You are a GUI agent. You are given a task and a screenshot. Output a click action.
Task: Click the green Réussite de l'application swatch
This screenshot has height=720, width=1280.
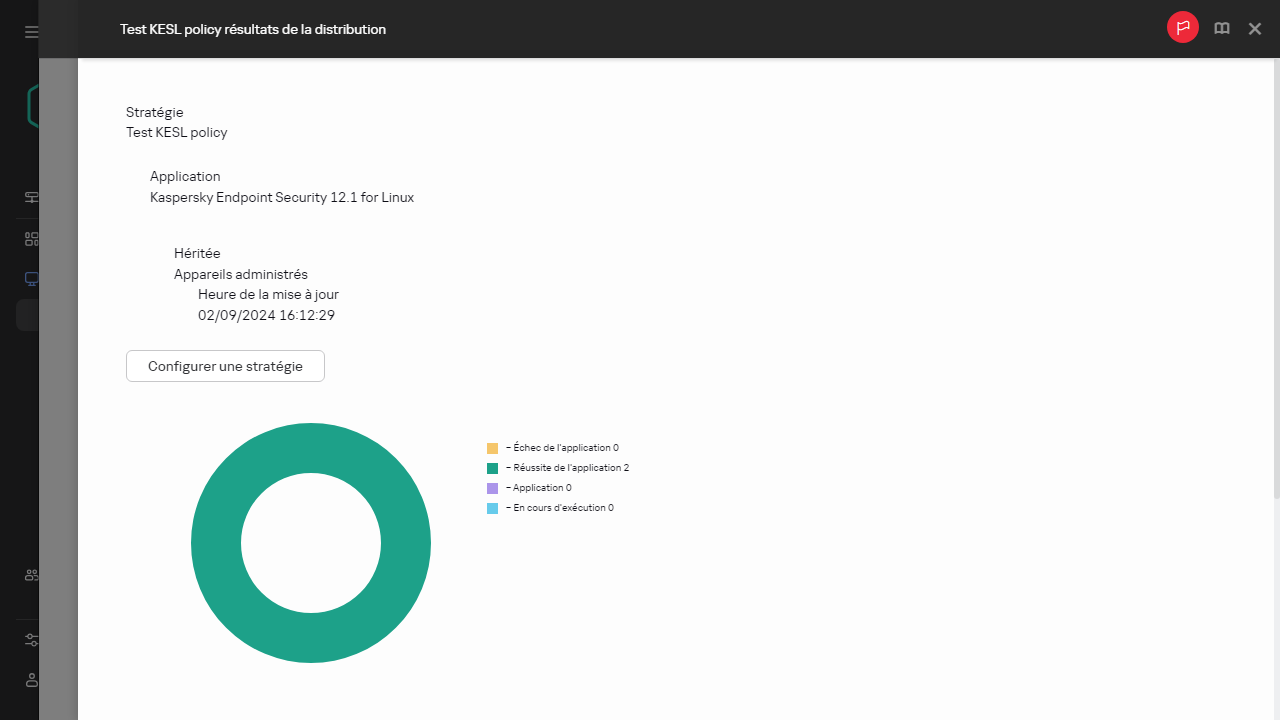[x=492, y=468]
